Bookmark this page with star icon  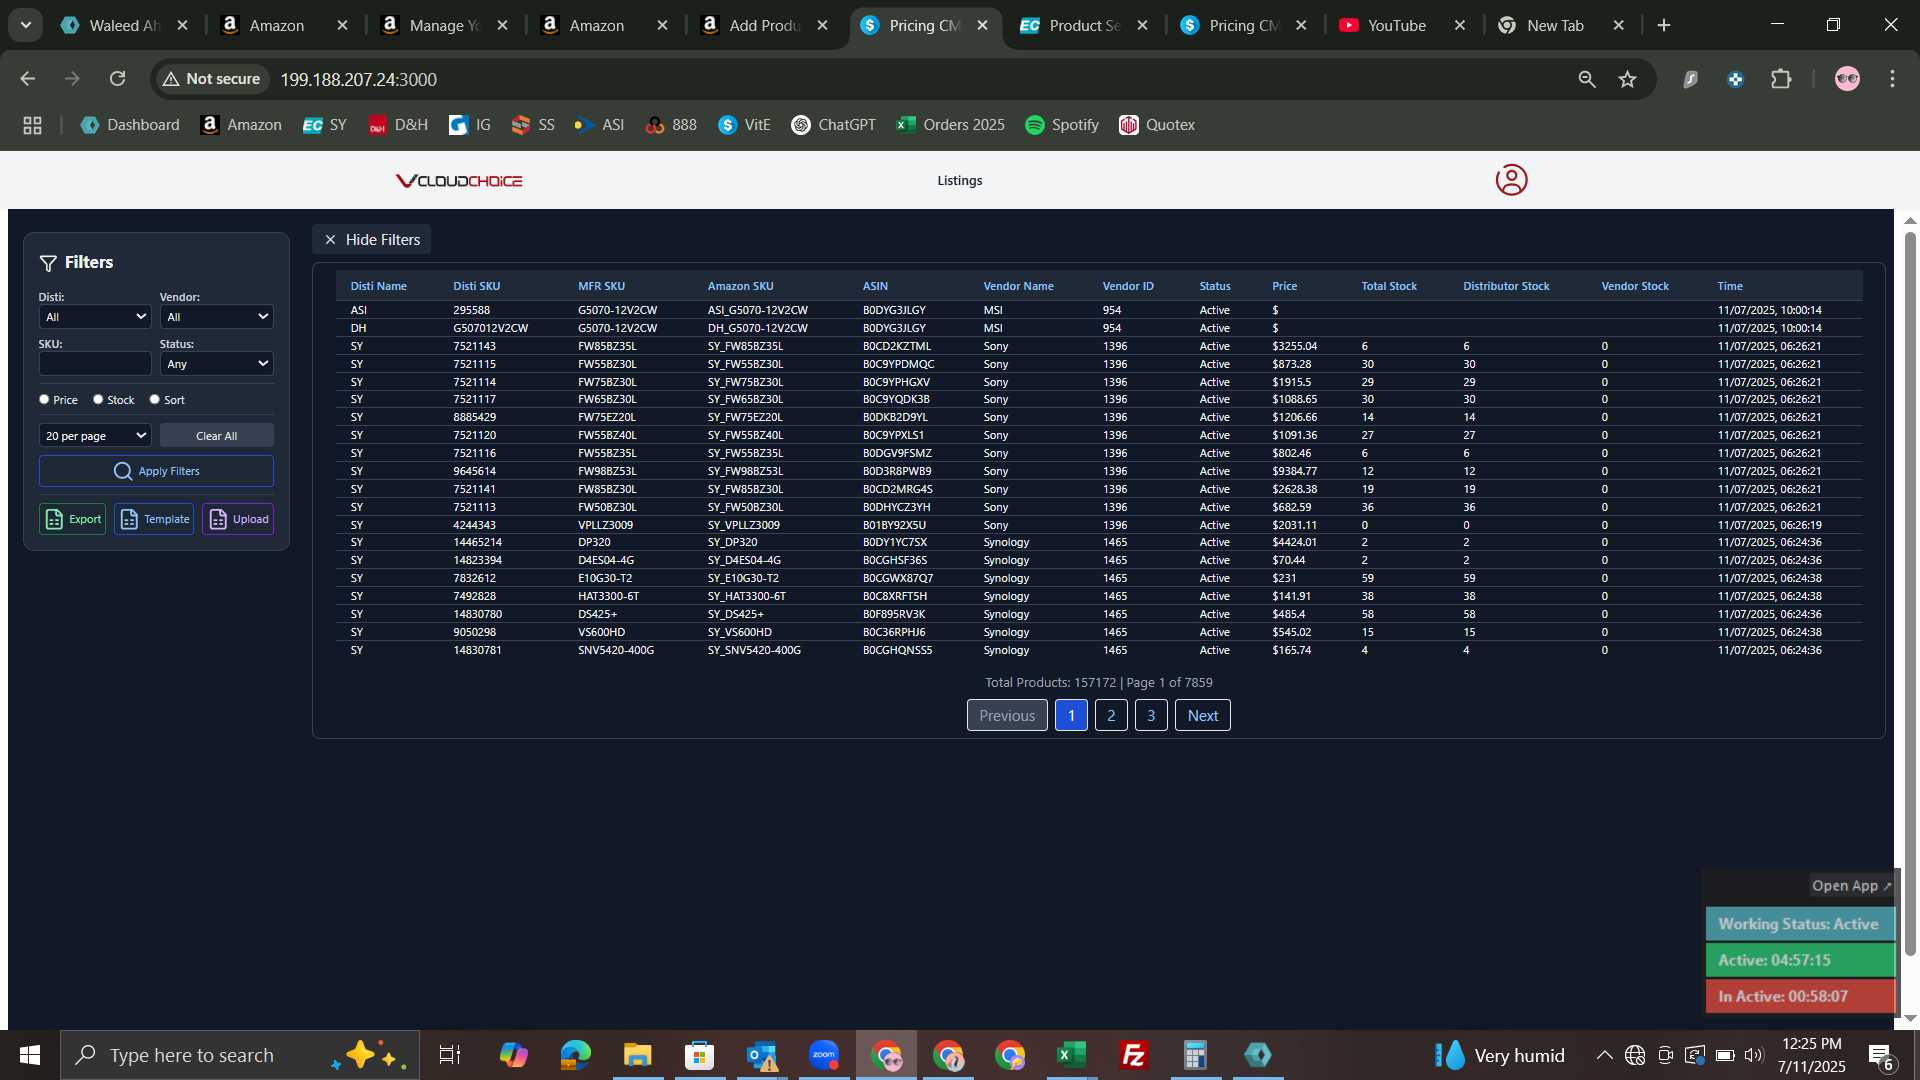pos(1628,79)
